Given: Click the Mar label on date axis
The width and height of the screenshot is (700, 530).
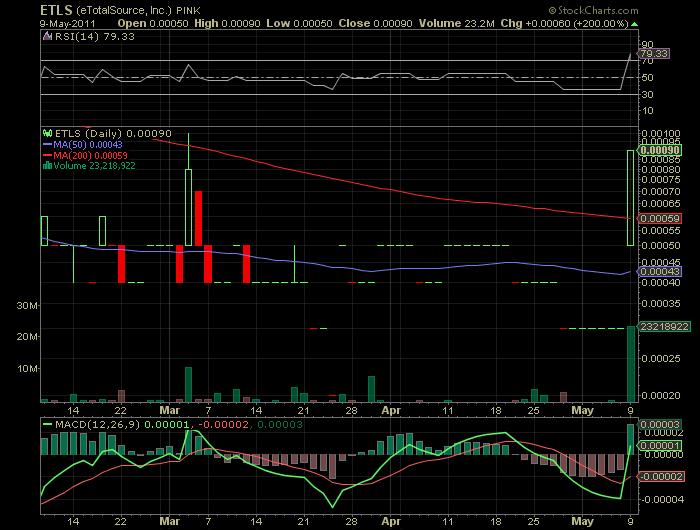Looking at the screenshot, I should coord(168,410).
